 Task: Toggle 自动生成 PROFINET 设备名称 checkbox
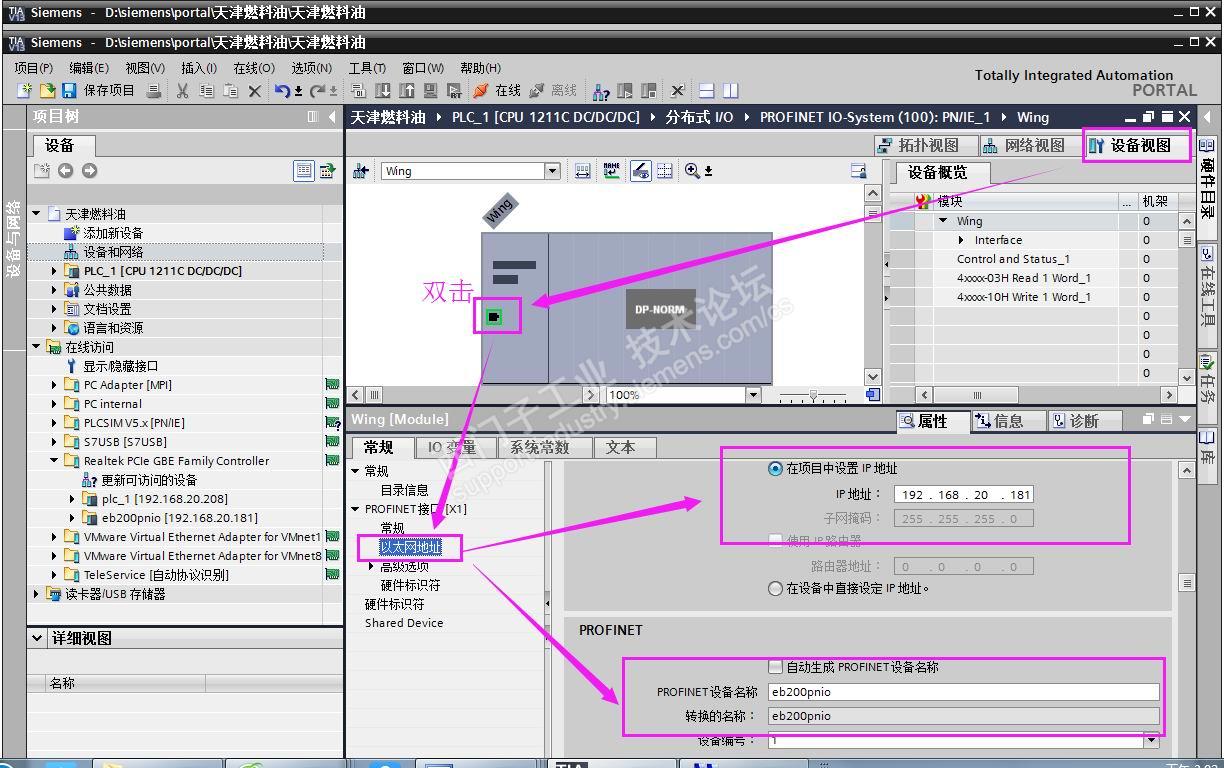click(x=775, y=667)
